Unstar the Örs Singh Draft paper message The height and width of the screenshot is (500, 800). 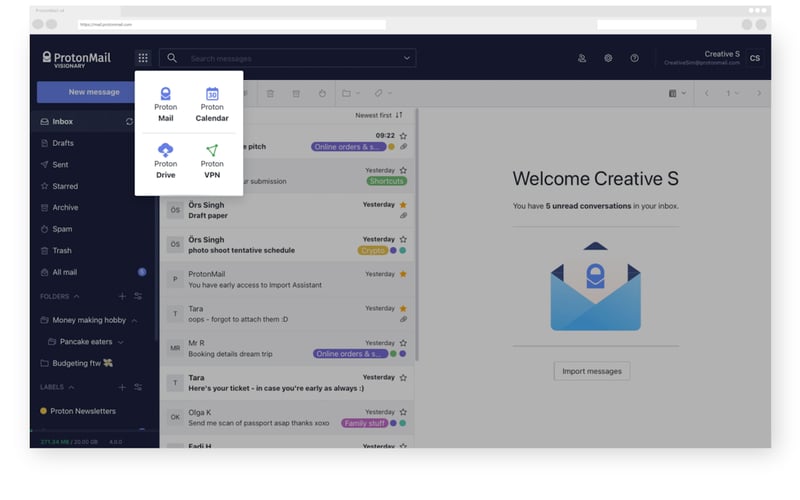pyautogui.click(x=403, y=205)
